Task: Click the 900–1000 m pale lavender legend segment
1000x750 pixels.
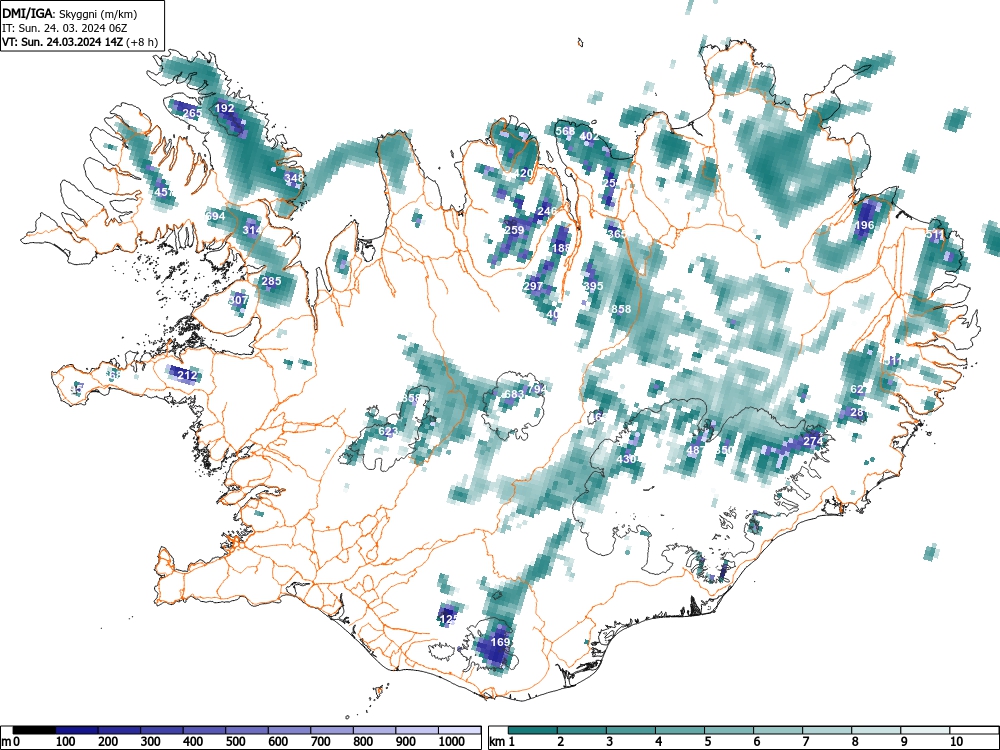Action: (x=417, y=730)
